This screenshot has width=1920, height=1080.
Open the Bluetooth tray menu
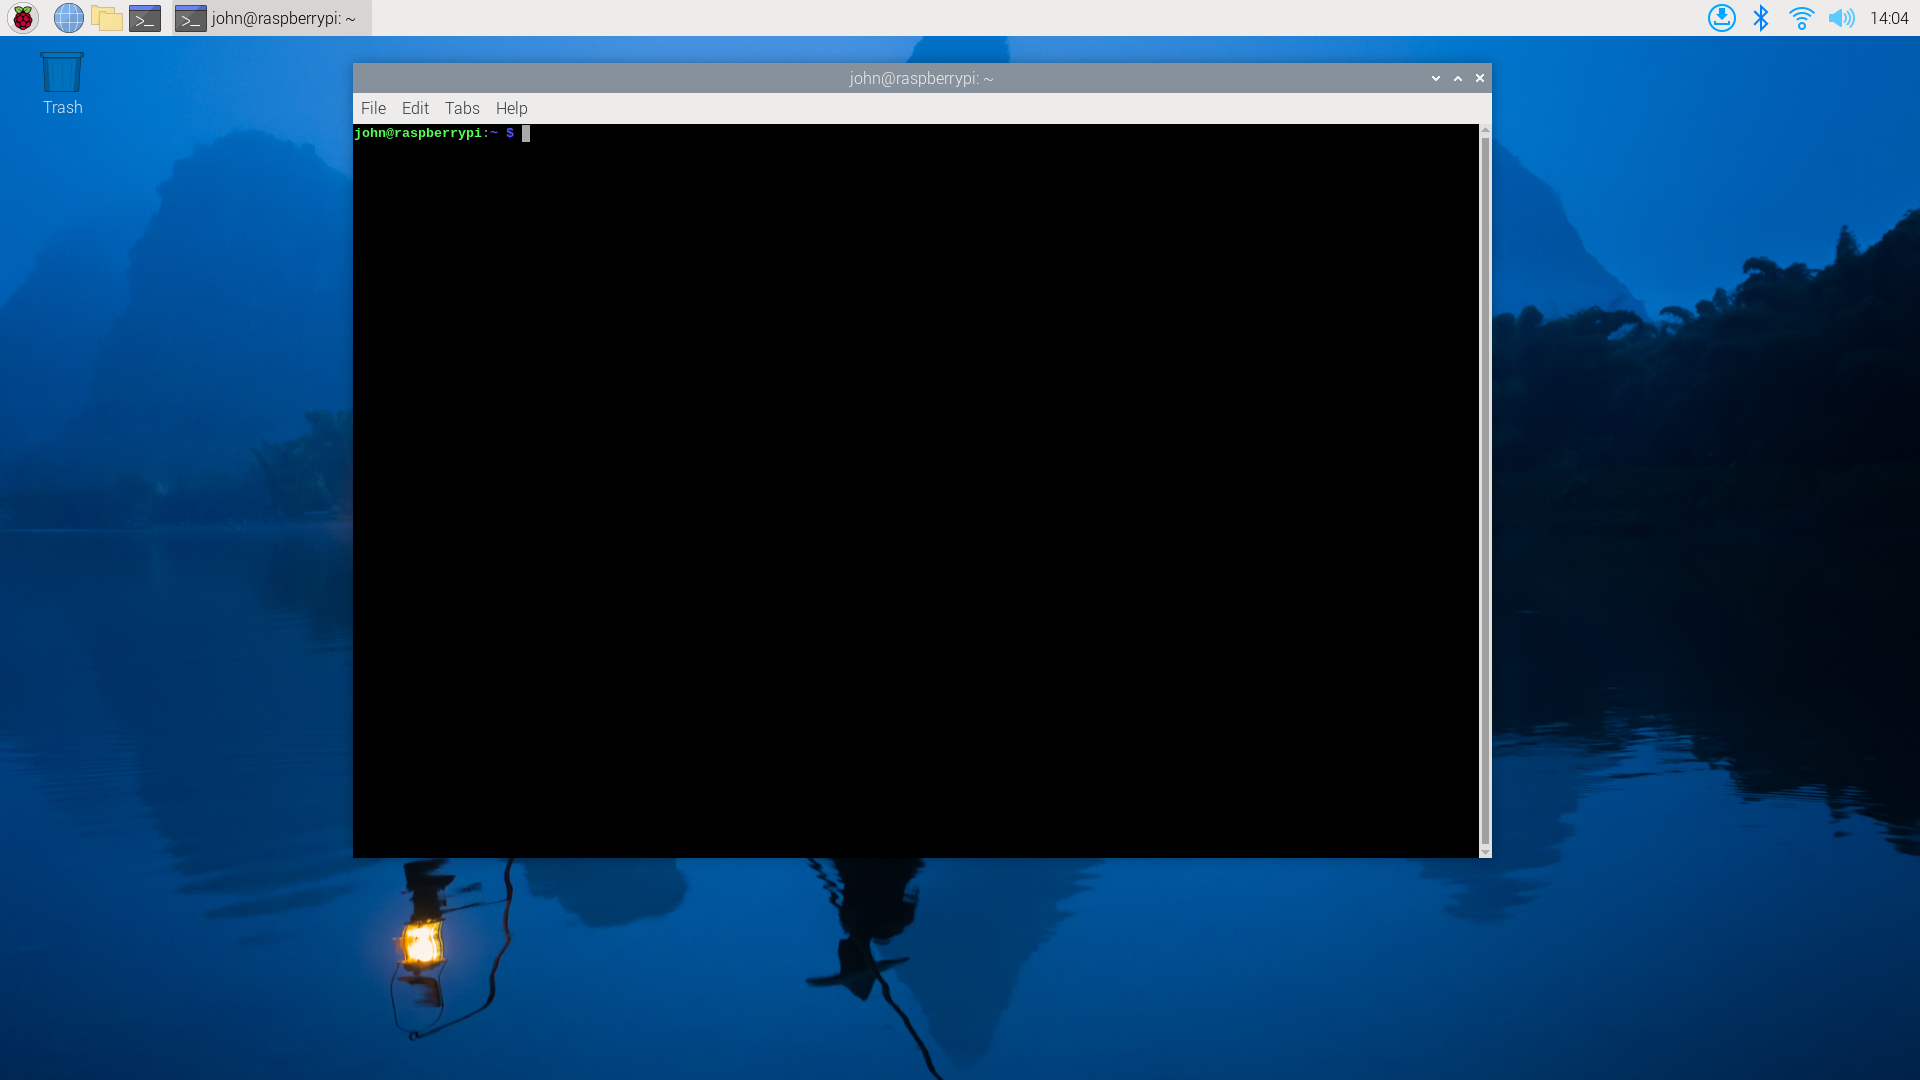click(1761, 18)
